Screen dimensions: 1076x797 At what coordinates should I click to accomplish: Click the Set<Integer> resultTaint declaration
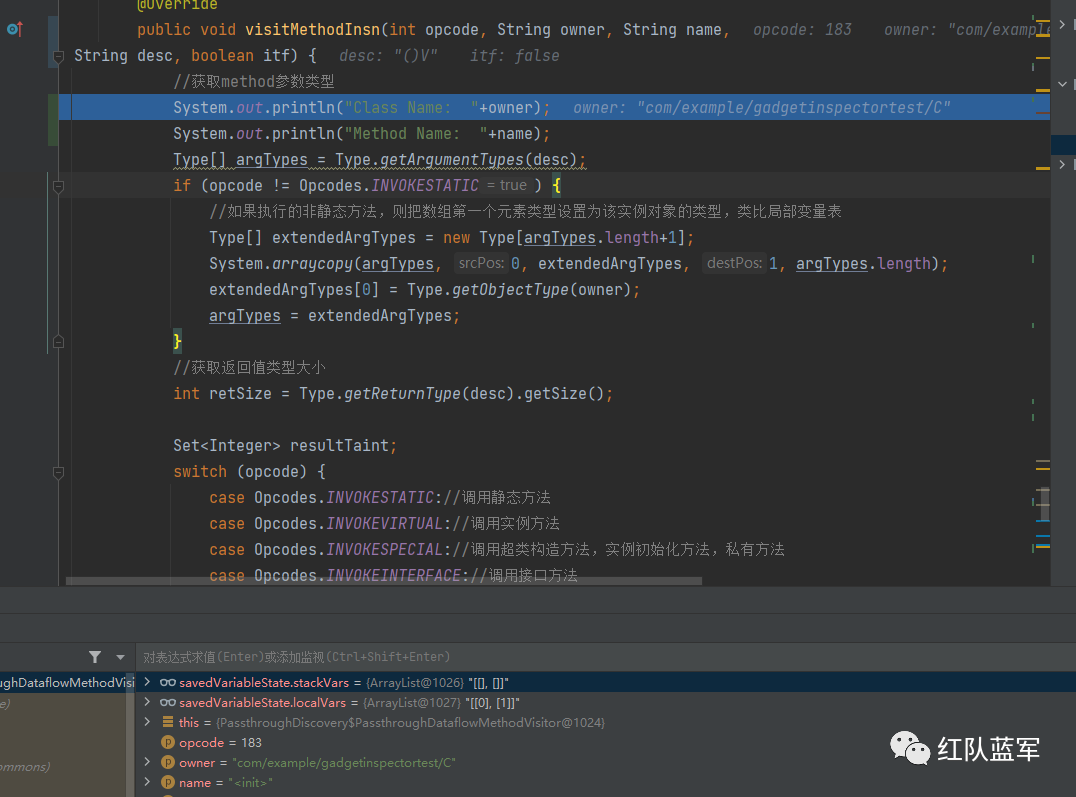pos(285,446)
